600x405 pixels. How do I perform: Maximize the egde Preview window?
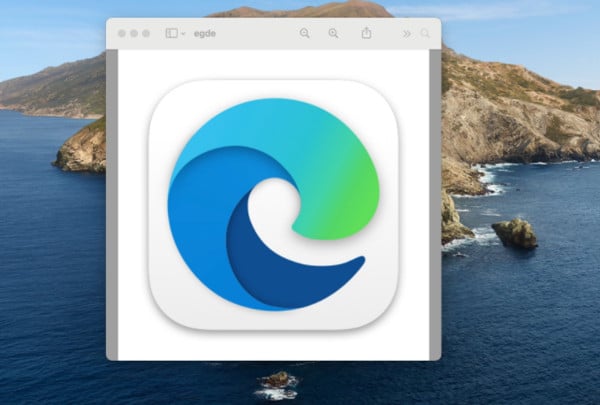pyautogui.click(x=146, y=33)
